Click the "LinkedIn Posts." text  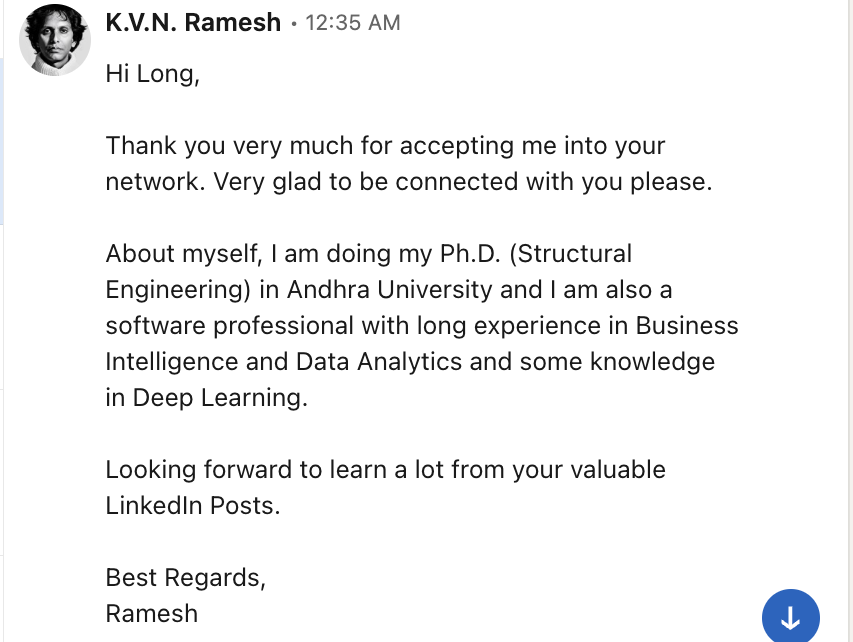(x=193, y=505)
